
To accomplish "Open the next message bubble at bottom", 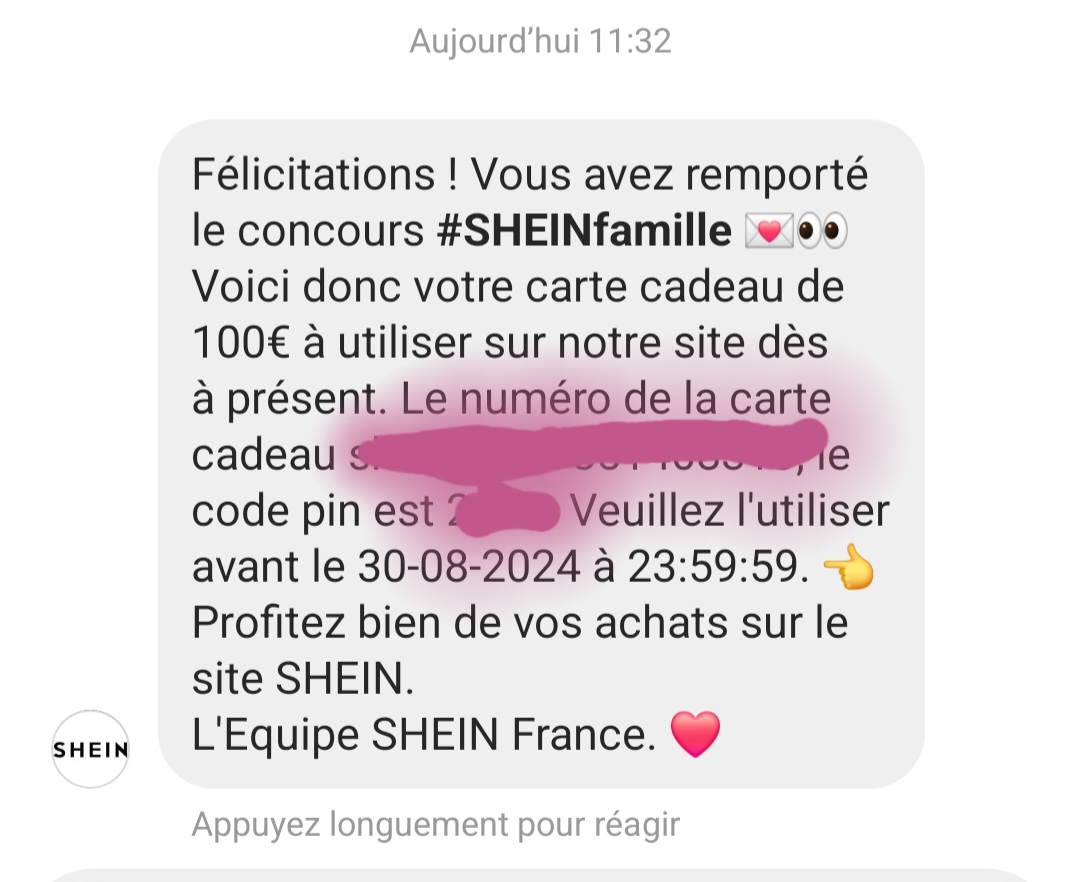I will coord(540,875).
